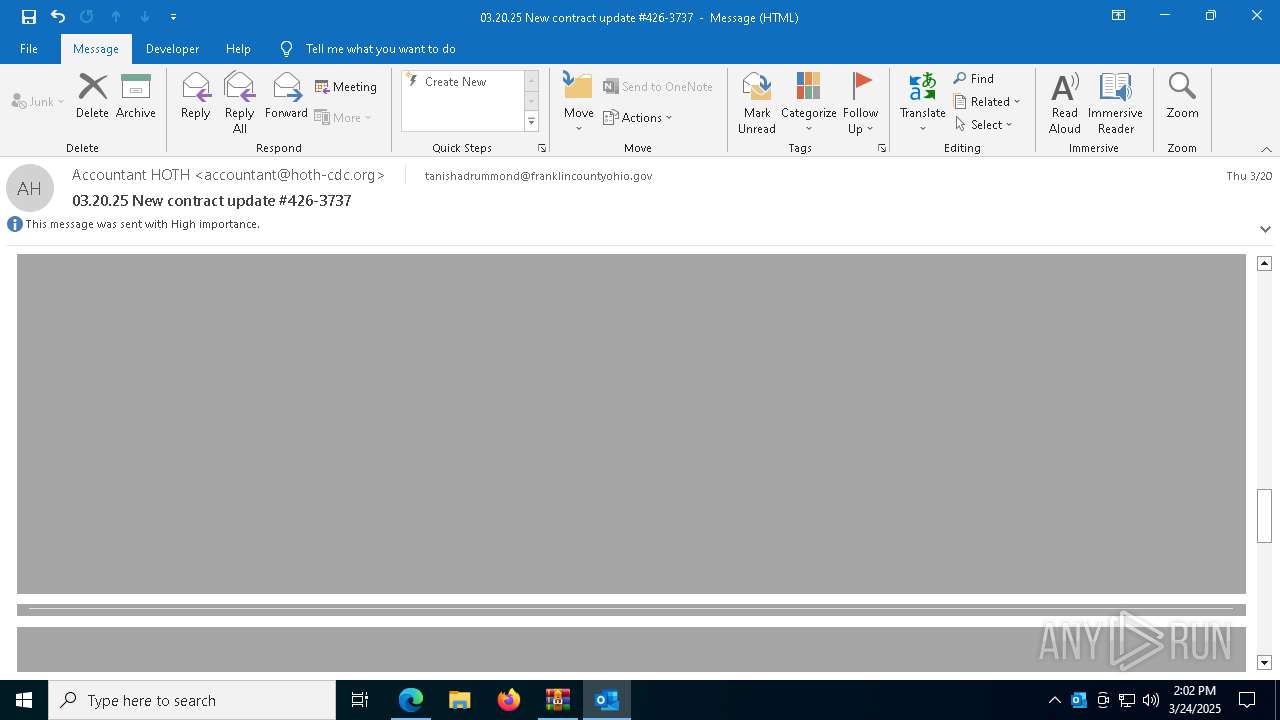Screen dimensions: 1280x720
Task: Launch Microsoft Edge from taskbar
Action: point(410,700)
